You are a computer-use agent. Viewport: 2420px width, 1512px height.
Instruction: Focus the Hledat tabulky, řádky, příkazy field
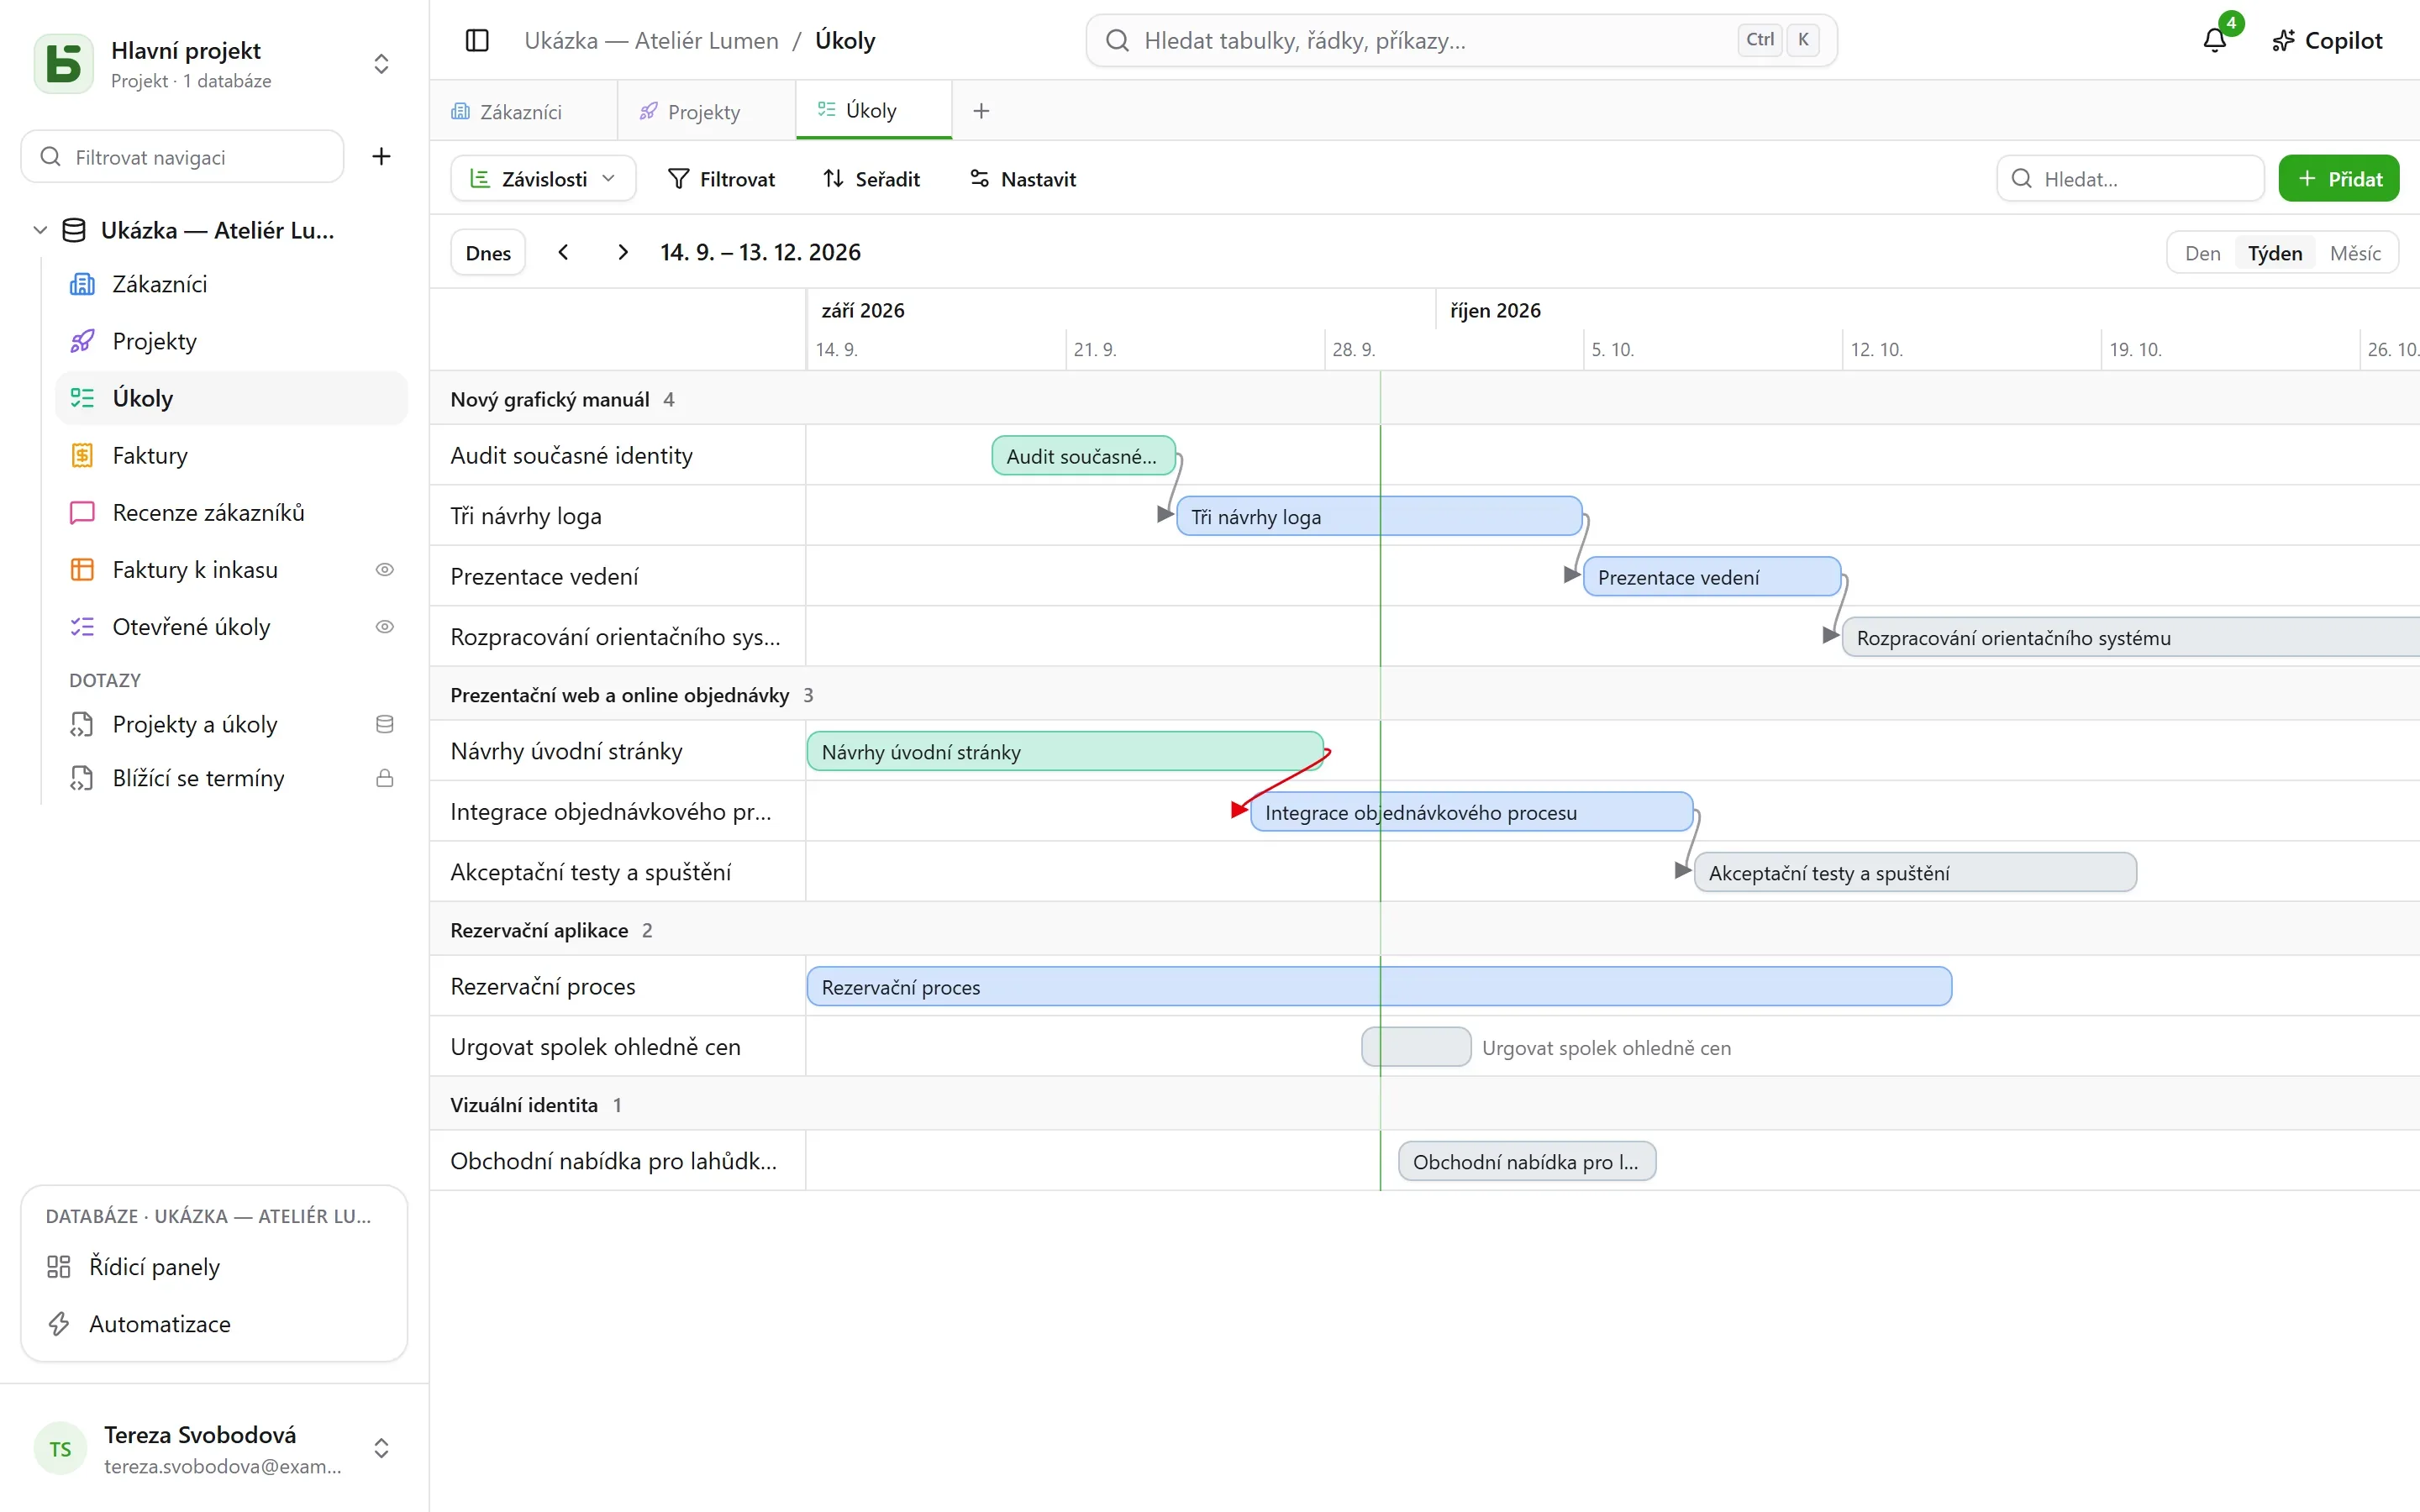pos(1461,41)
